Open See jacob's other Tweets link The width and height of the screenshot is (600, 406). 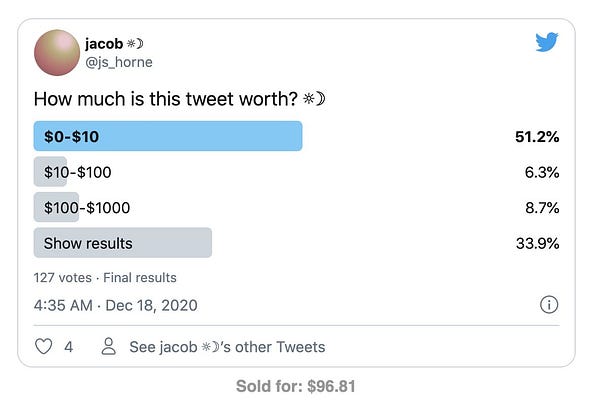tap(227, 347)
